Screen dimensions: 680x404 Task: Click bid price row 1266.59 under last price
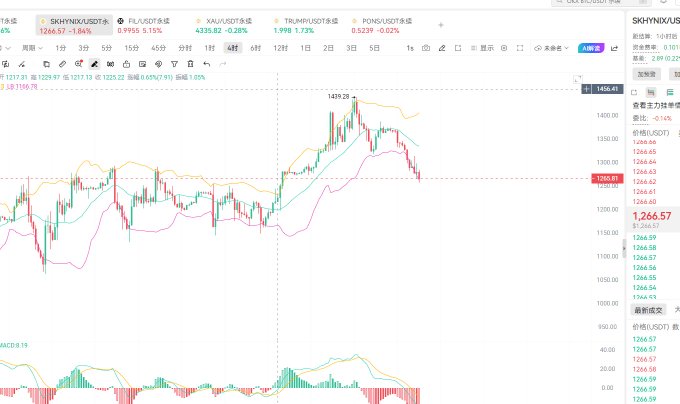coord(644,238)
